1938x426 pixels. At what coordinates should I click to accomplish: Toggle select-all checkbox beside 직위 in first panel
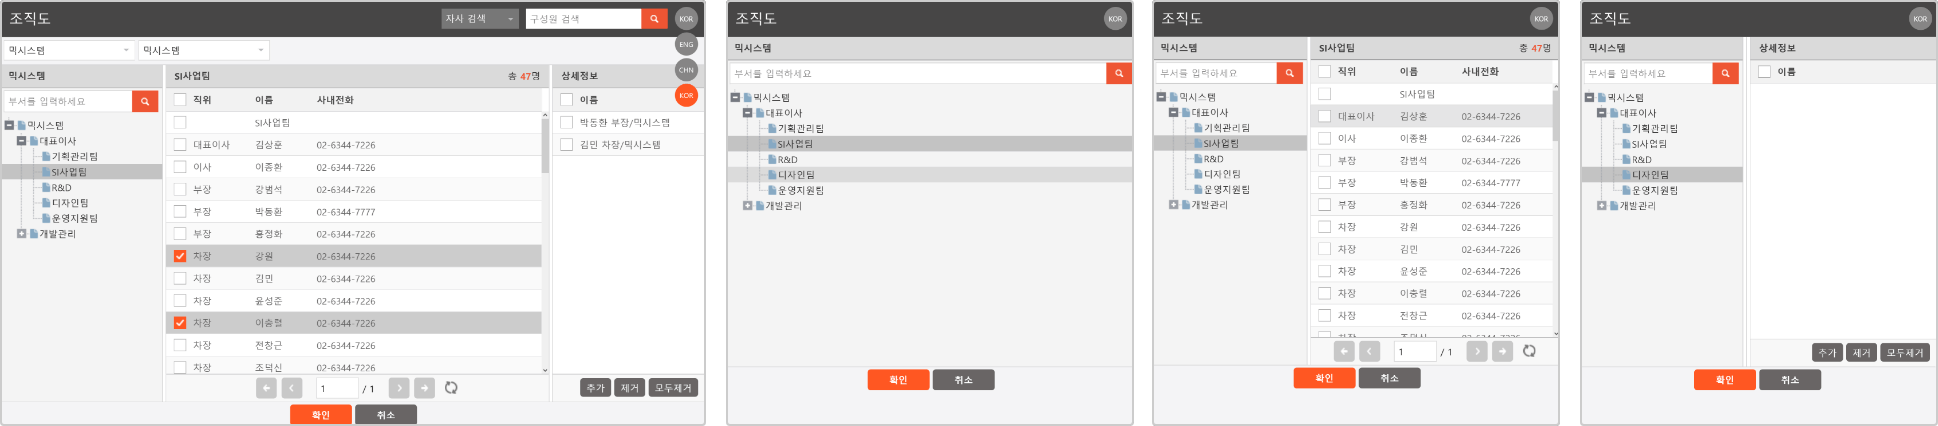pyautogui.click(x=180, y=100)
